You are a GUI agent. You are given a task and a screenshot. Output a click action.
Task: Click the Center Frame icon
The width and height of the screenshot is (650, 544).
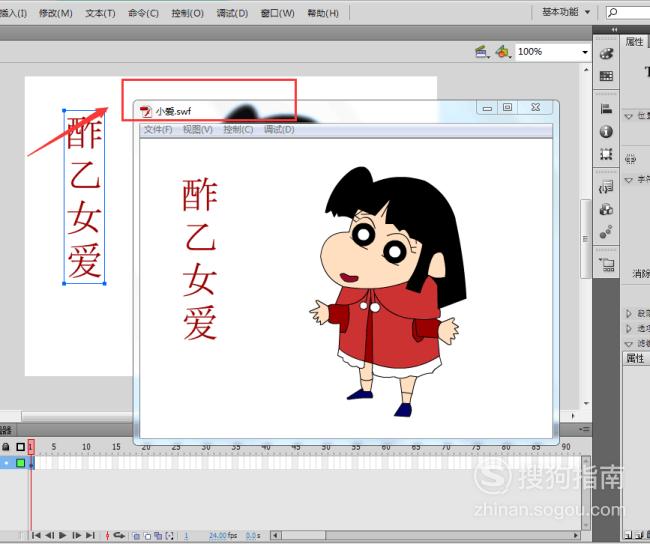point(107,536)
